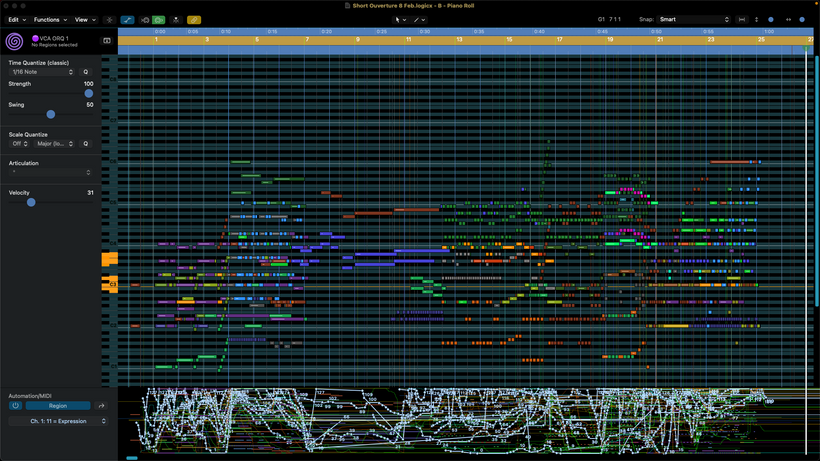This screenshot has height=461, width=820.
Task: Click the VCA ORQ 1 spiral region icon
Action: pyautogui.click(x=15, y=41)
